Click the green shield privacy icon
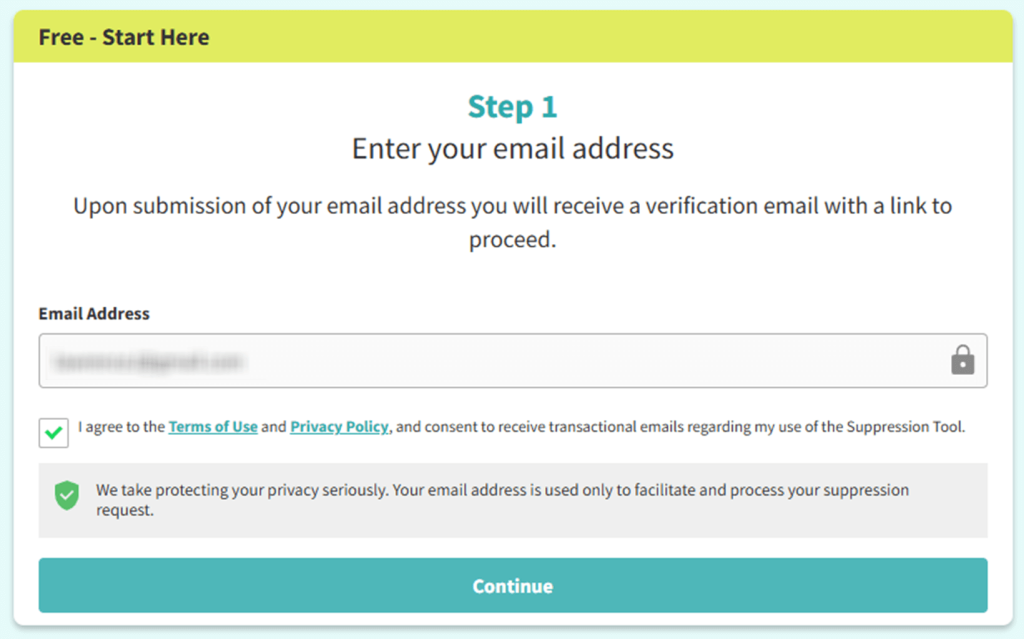Viewport: 1024px width, 639px height. coord(66,495)
